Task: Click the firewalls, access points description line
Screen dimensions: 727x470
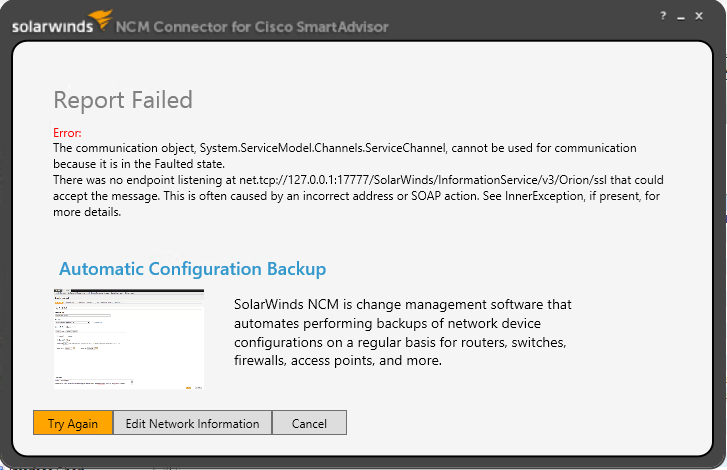Action: tap(337, 361)
